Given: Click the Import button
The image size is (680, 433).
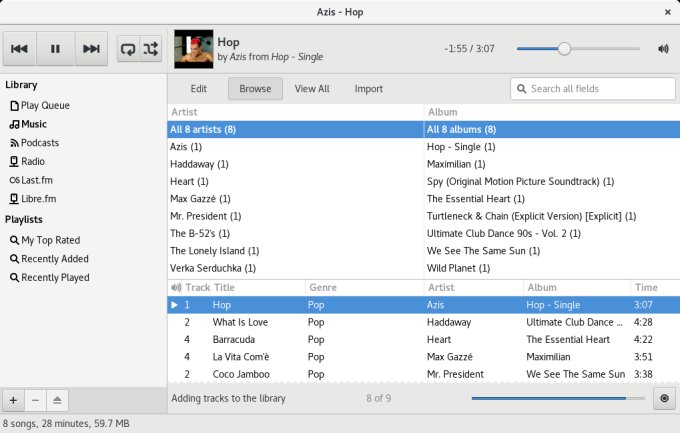Looking at the screenshot, I should pyautogui.click(x=369, y=89).
